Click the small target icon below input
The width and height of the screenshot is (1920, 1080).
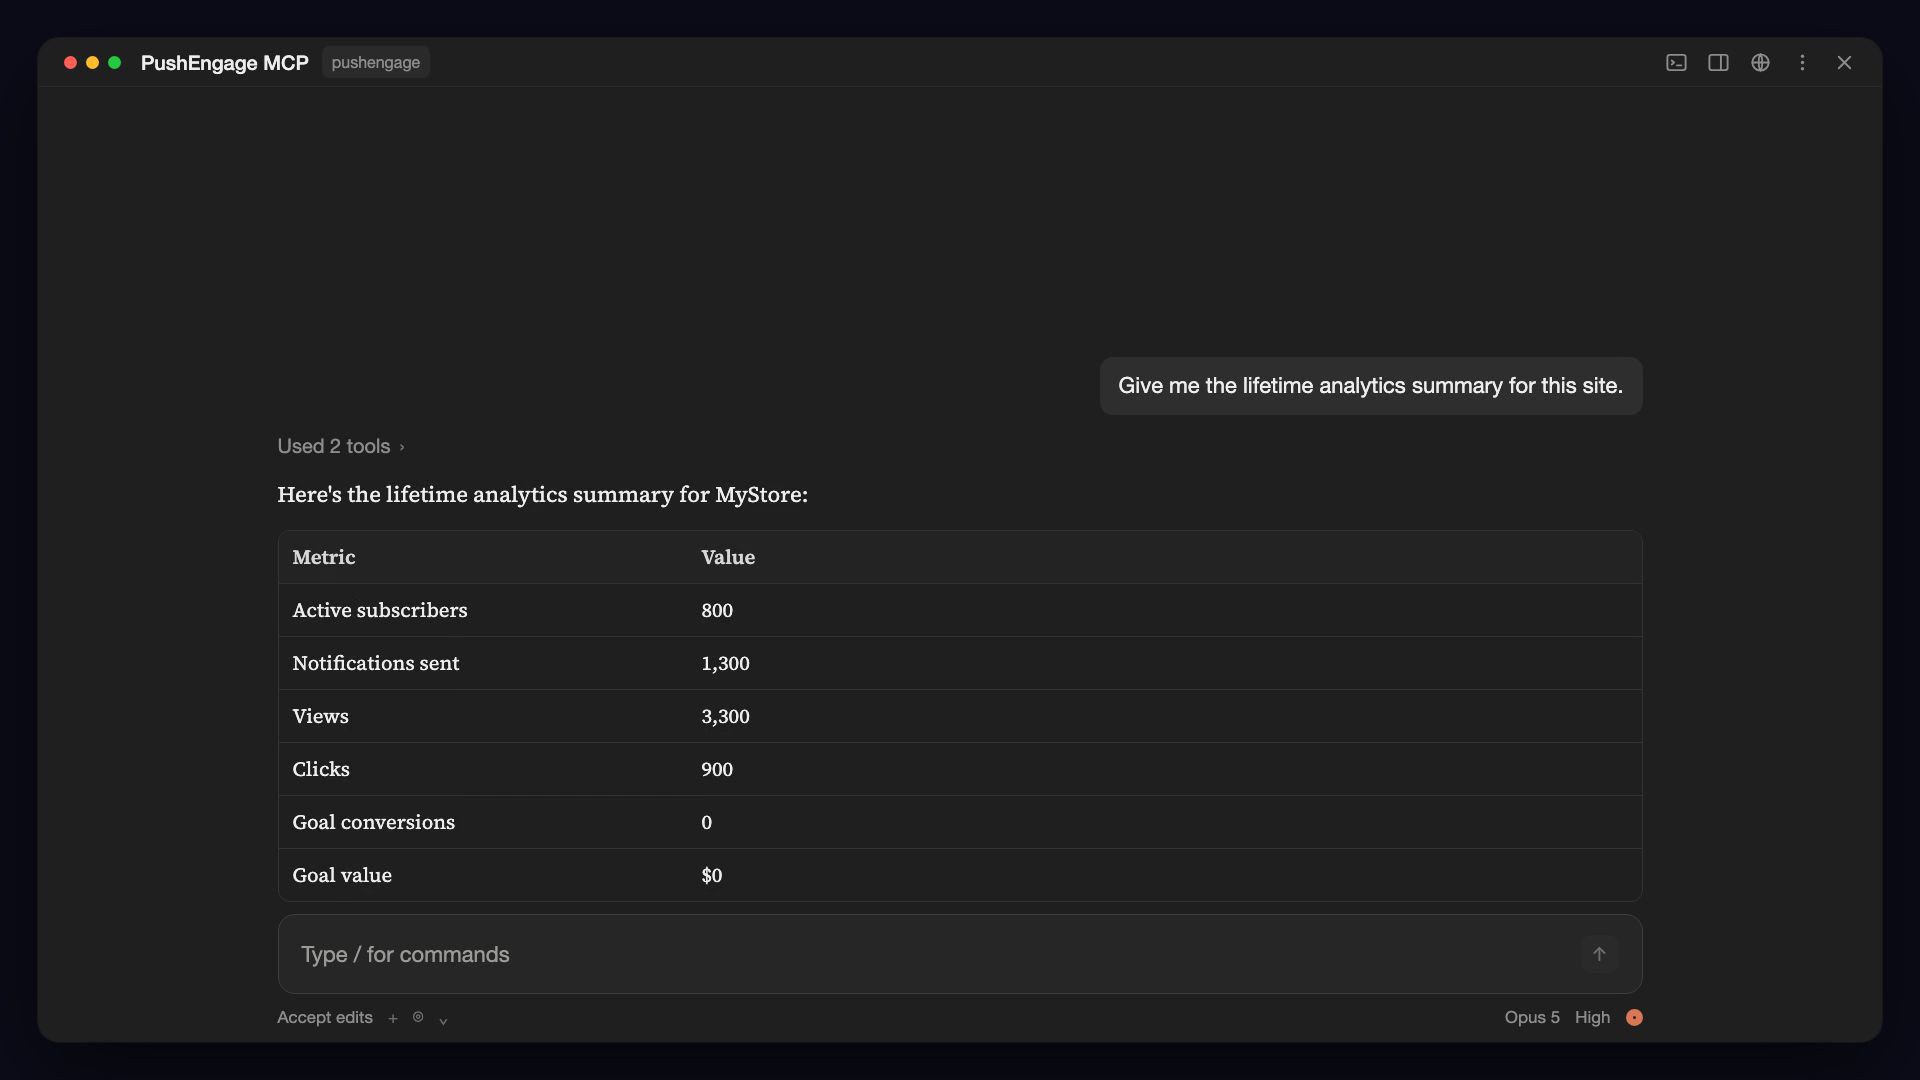pos(418,1017)
